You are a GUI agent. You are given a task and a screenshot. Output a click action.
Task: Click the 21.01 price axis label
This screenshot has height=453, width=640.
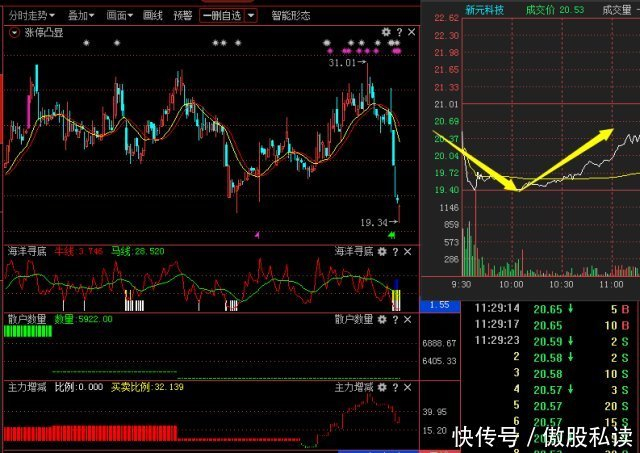(x=446, y=104)
